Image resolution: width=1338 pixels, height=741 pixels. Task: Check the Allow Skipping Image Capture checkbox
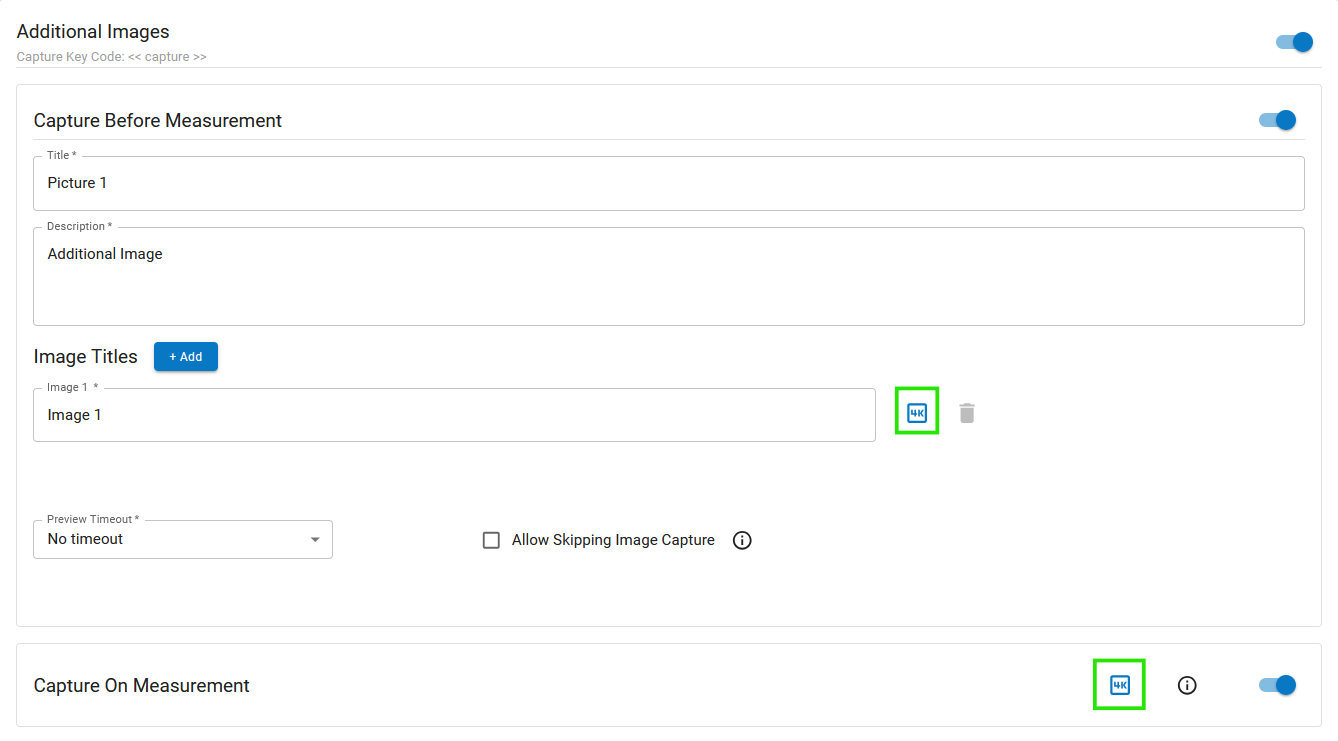(x=491, y=540)
